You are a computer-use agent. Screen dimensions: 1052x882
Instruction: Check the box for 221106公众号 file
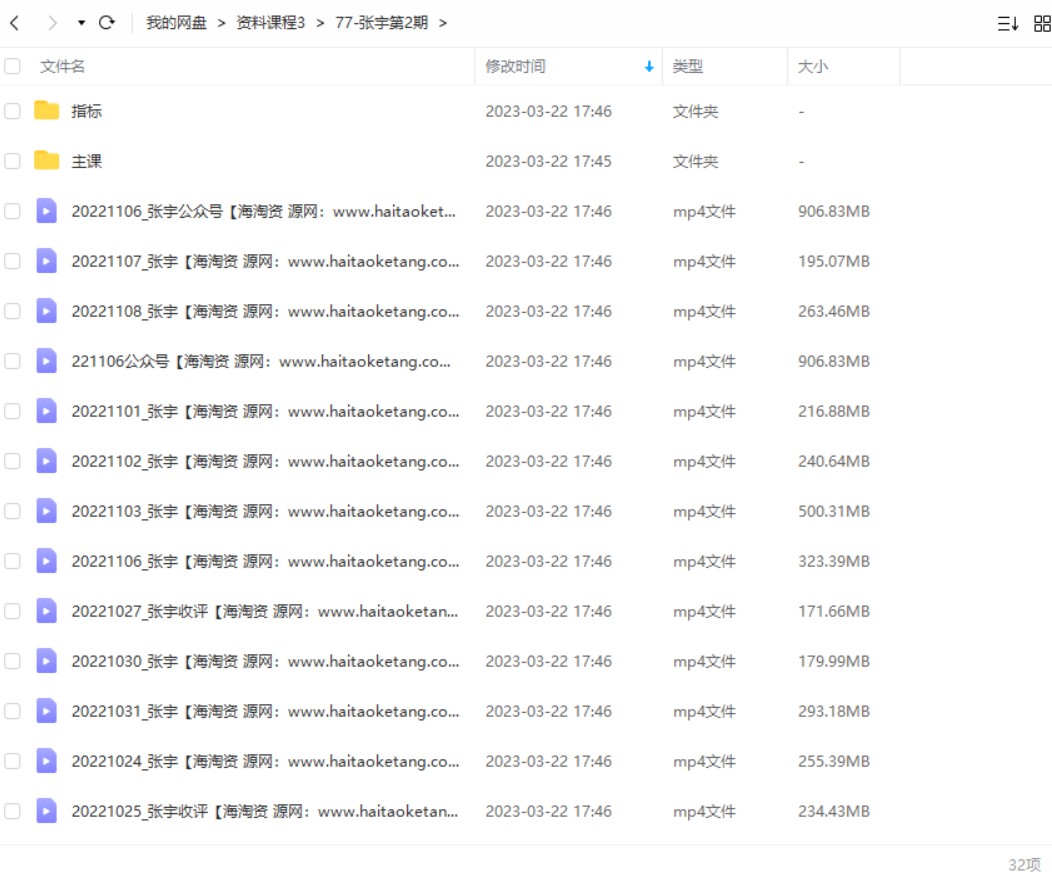point(12,362)
